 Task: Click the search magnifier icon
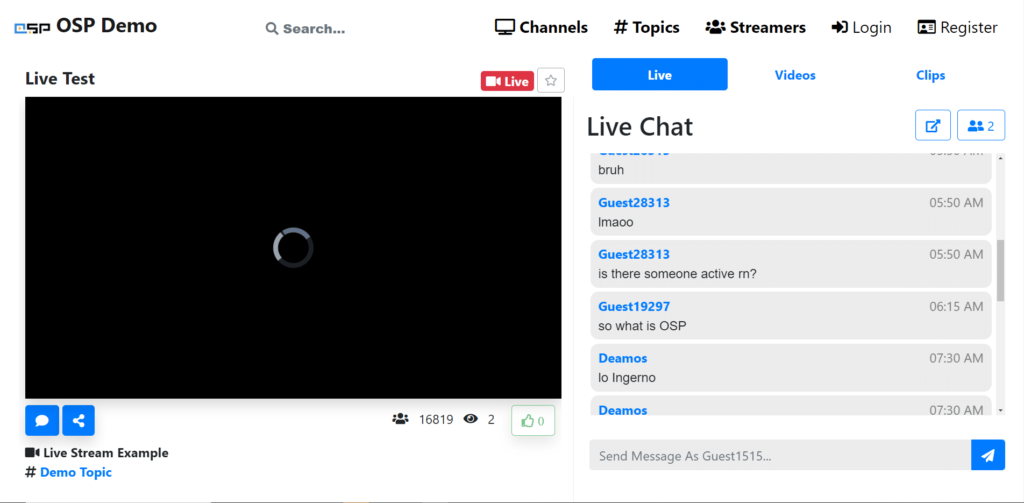272,29
